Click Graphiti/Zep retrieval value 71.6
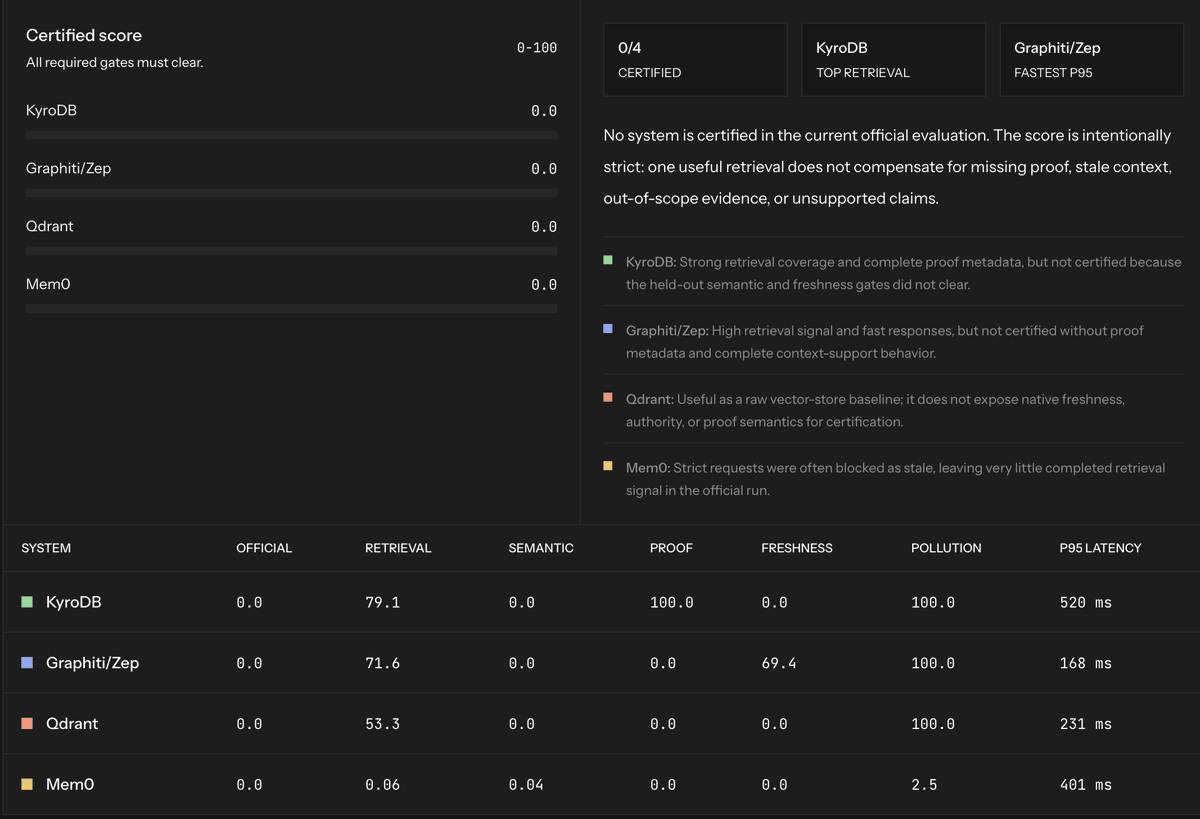This screenshot has height=819, width=1200. click(x=382, y=663)
